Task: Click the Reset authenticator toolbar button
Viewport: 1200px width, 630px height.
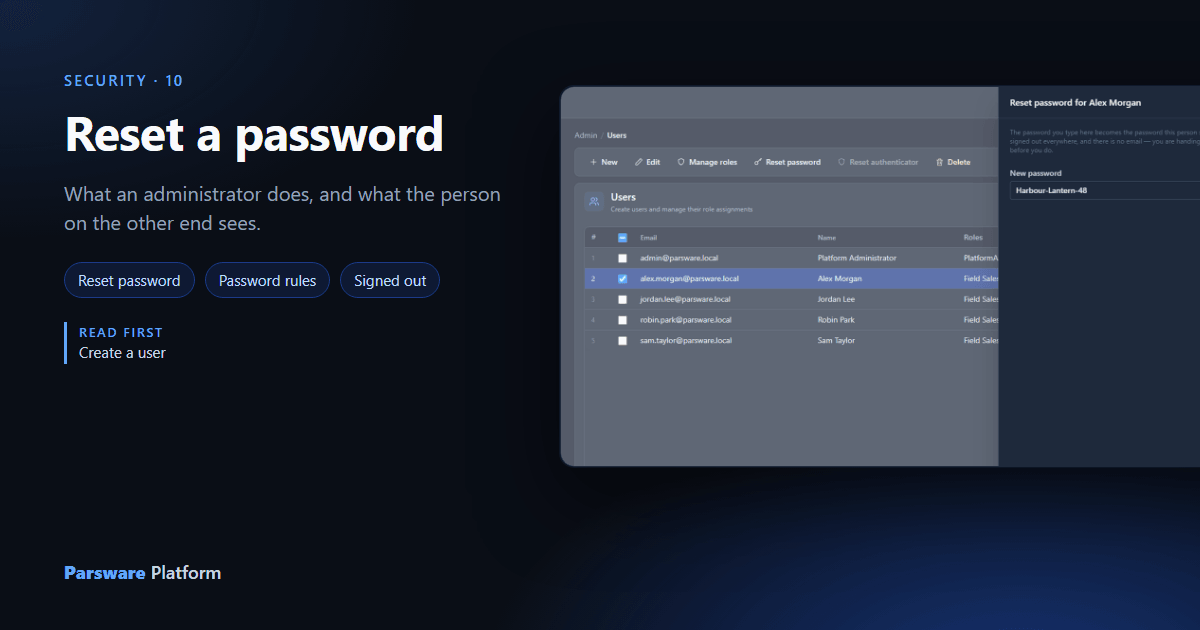Action: 877,162
